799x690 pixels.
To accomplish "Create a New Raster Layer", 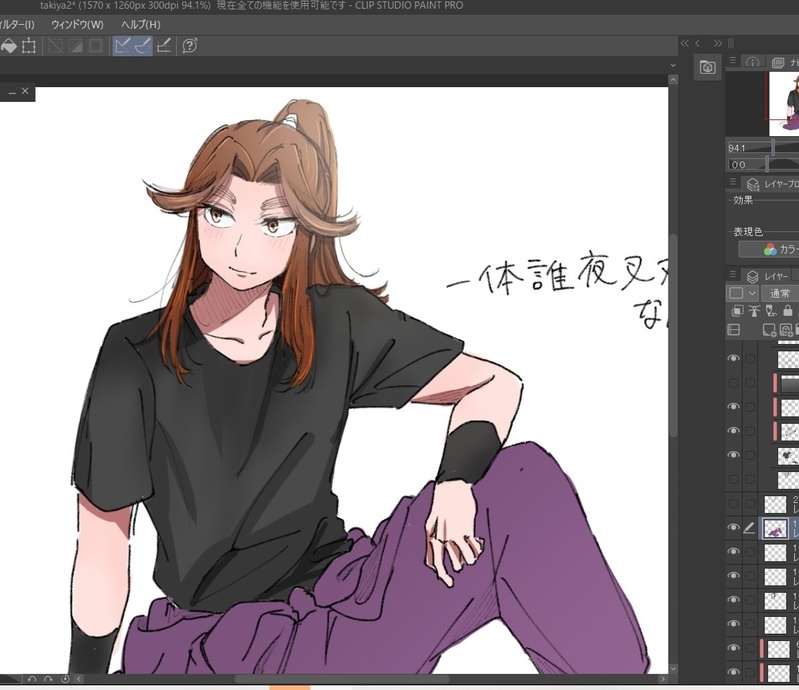I will [x=769, y=330].
